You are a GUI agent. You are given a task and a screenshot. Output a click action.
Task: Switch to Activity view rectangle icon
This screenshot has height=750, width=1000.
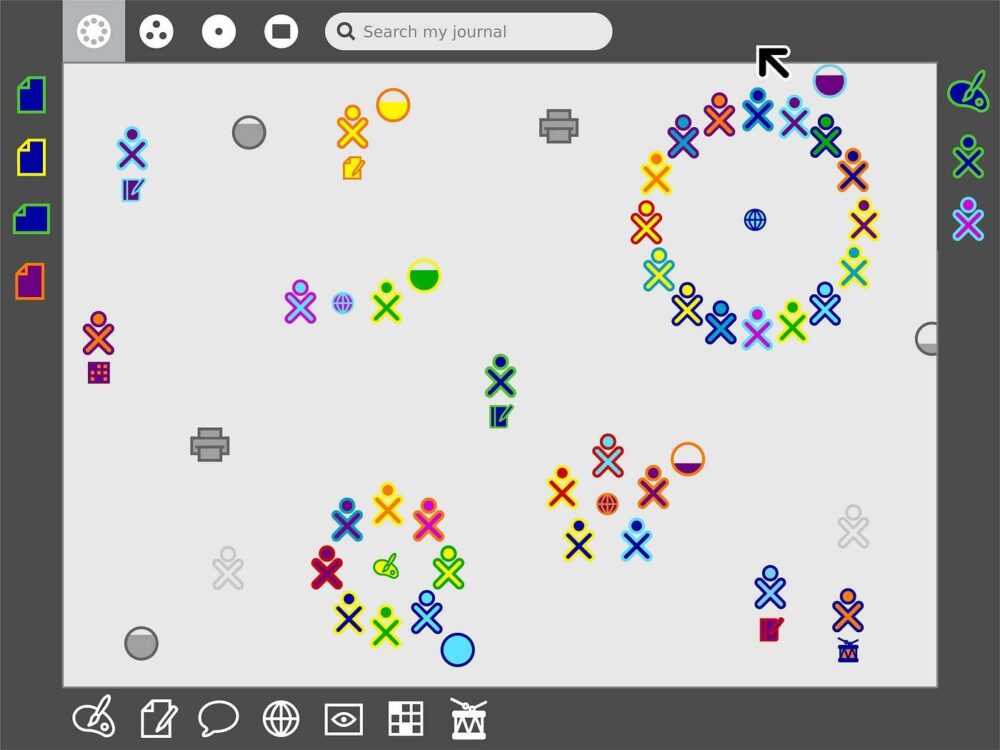281,31
